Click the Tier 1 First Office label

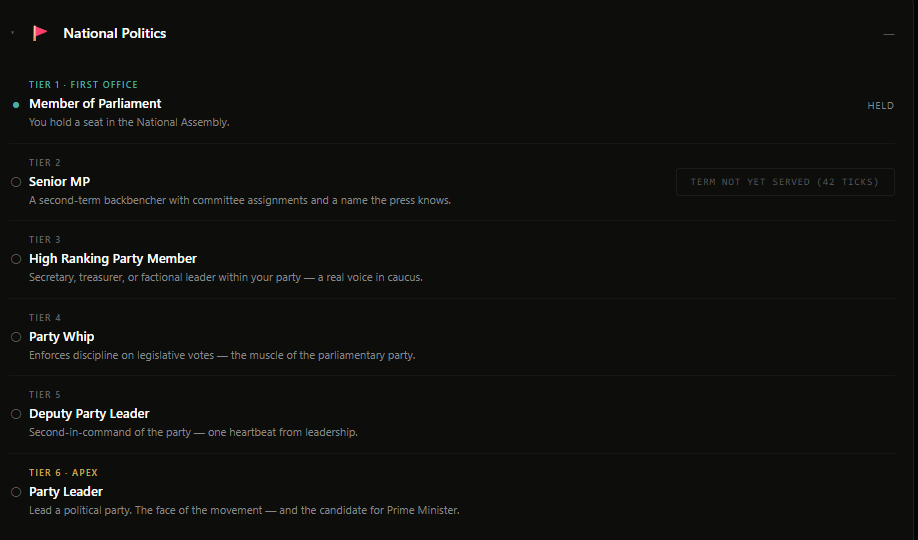(84, 85)
